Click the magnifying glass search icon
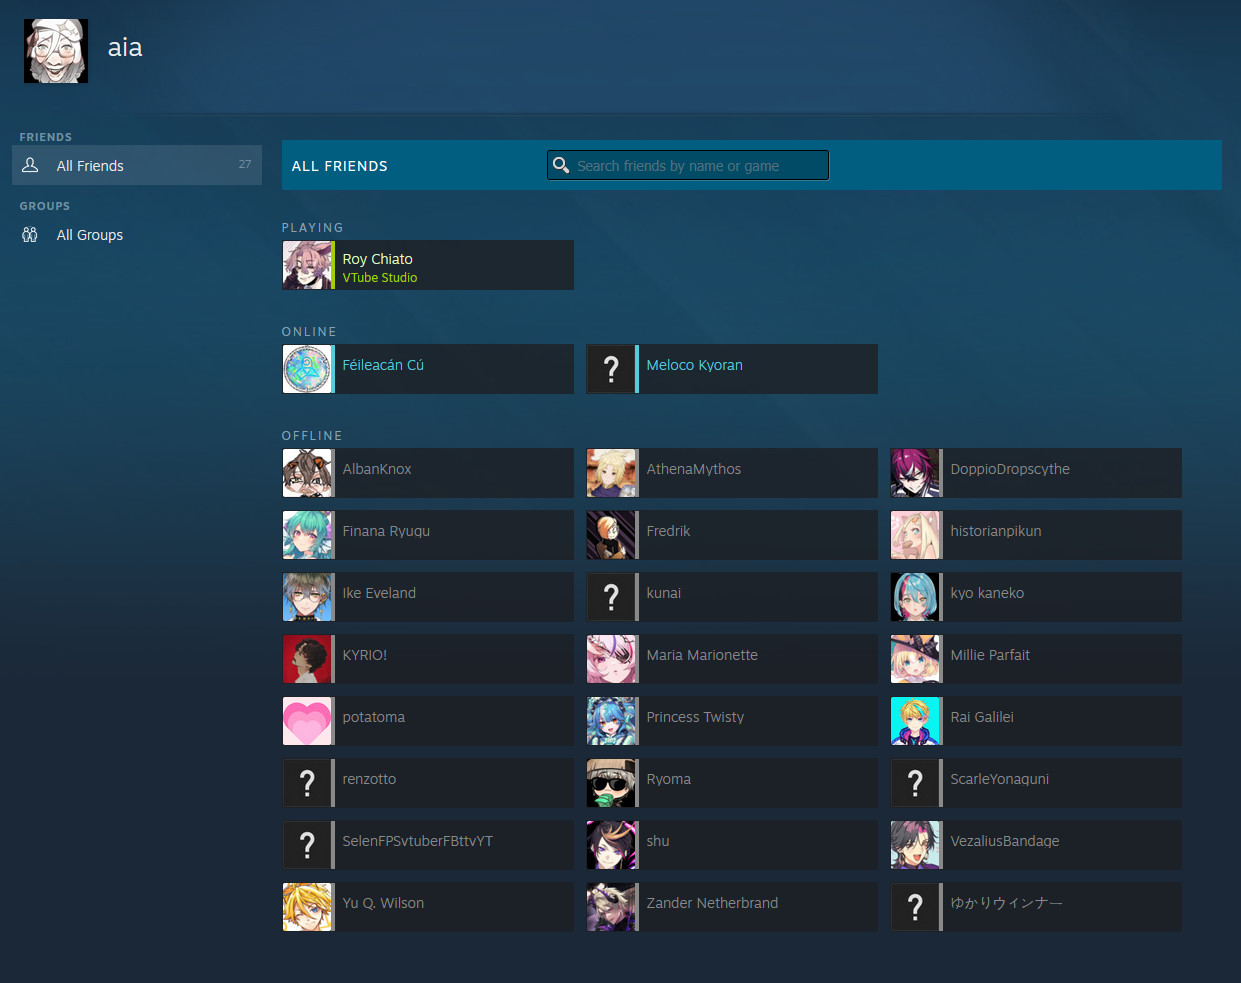The width and height of the screenshot is (1241, 983). pyautogui.click(x=561, y=165)
